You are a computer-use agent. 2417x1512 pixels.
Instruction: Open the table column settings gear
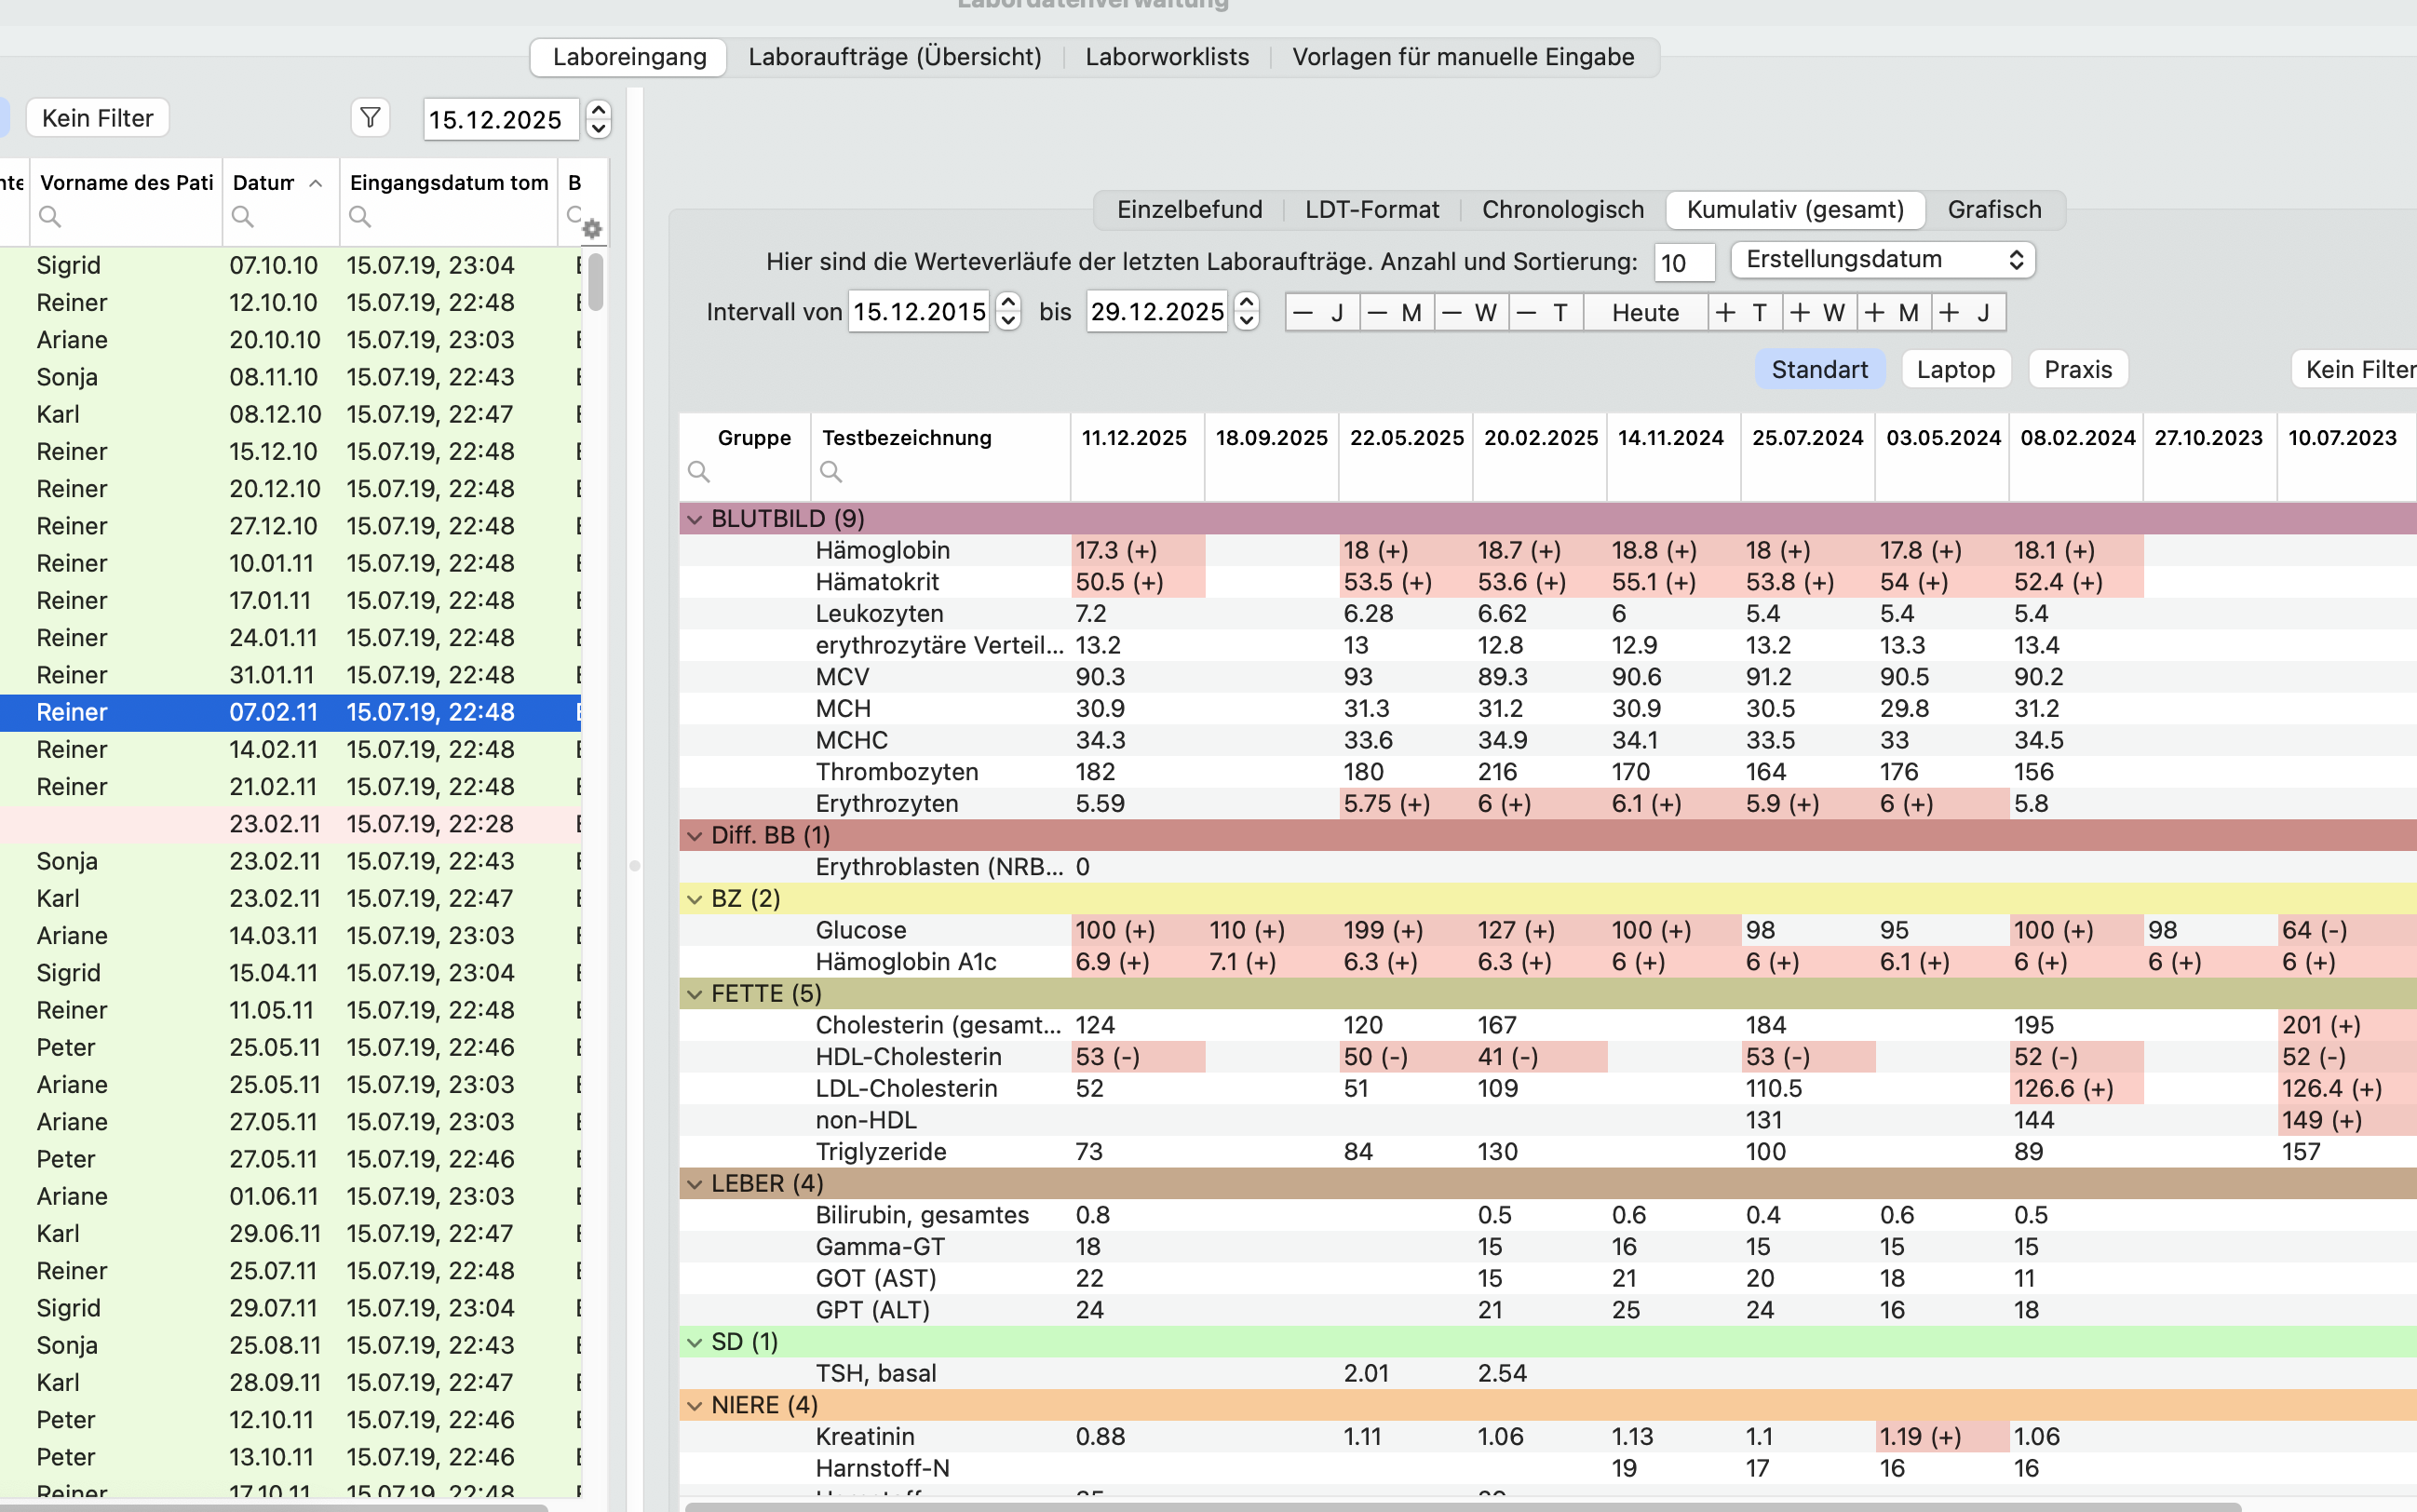(592, 229)
